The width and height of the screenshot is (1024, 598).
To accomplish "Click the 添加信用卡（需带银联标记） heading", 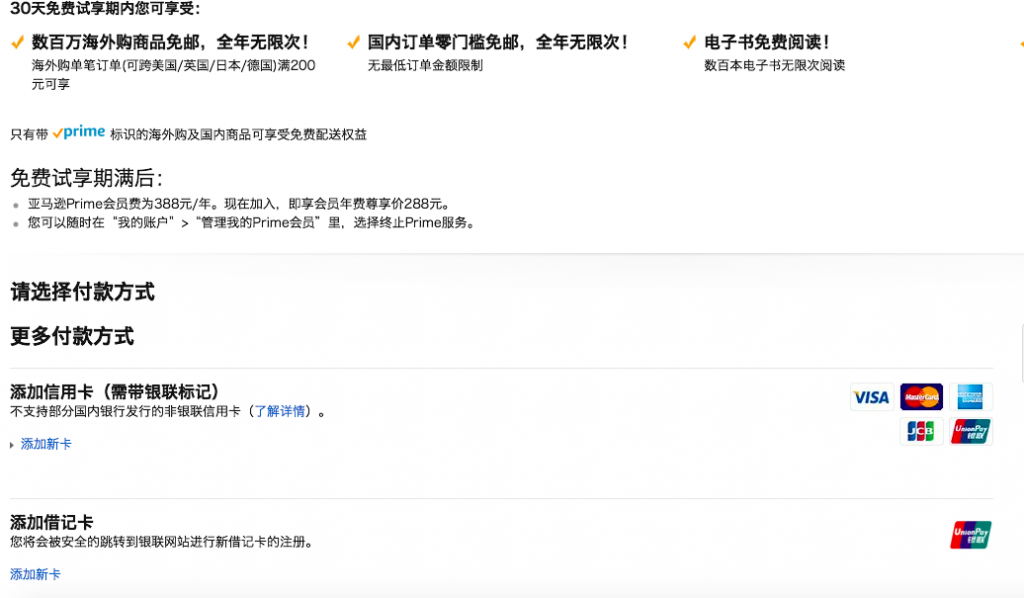I will pyautogui.click(x=114, y=392).
